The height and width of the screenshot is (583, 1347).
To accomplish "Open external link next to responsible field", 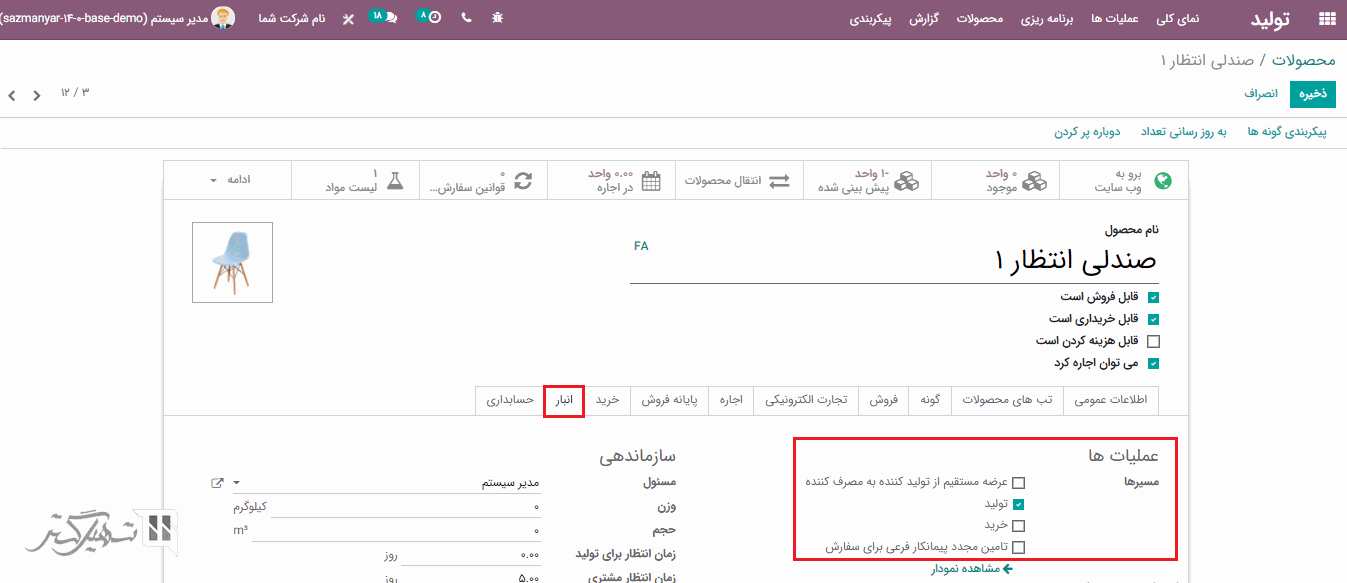I will point(217,483).
